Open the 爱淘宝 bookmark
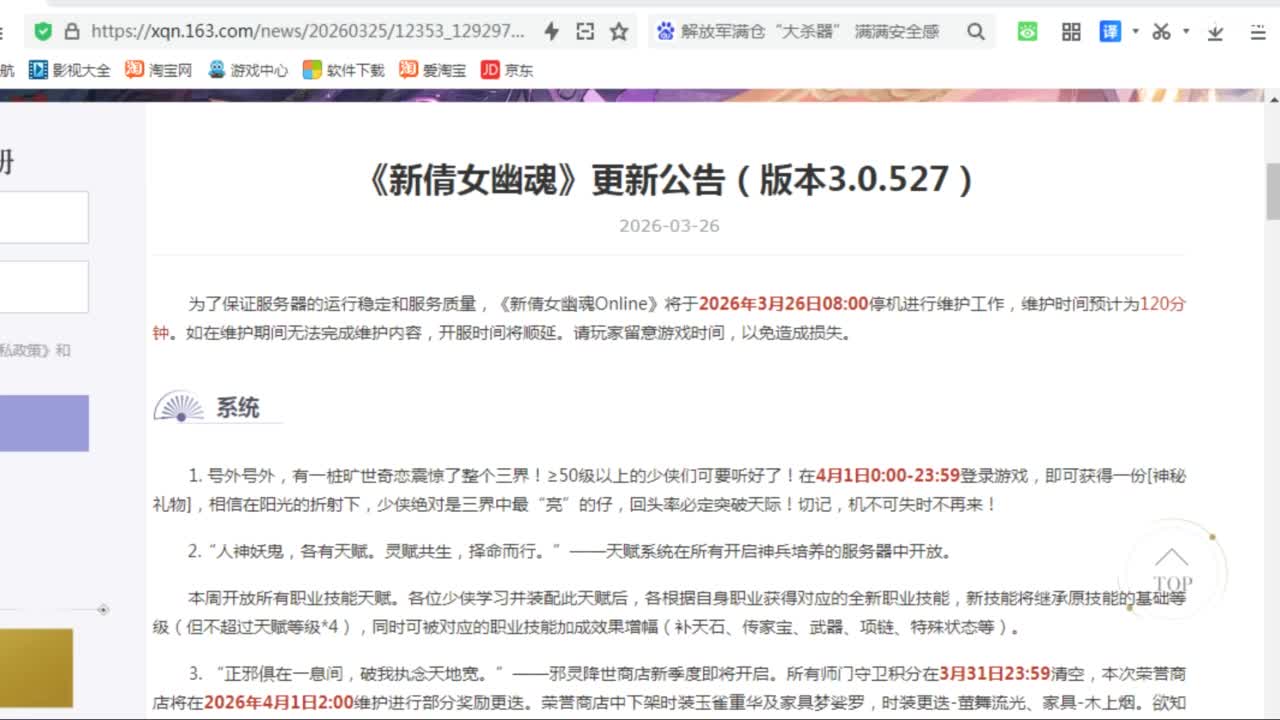 click(433, 70)
